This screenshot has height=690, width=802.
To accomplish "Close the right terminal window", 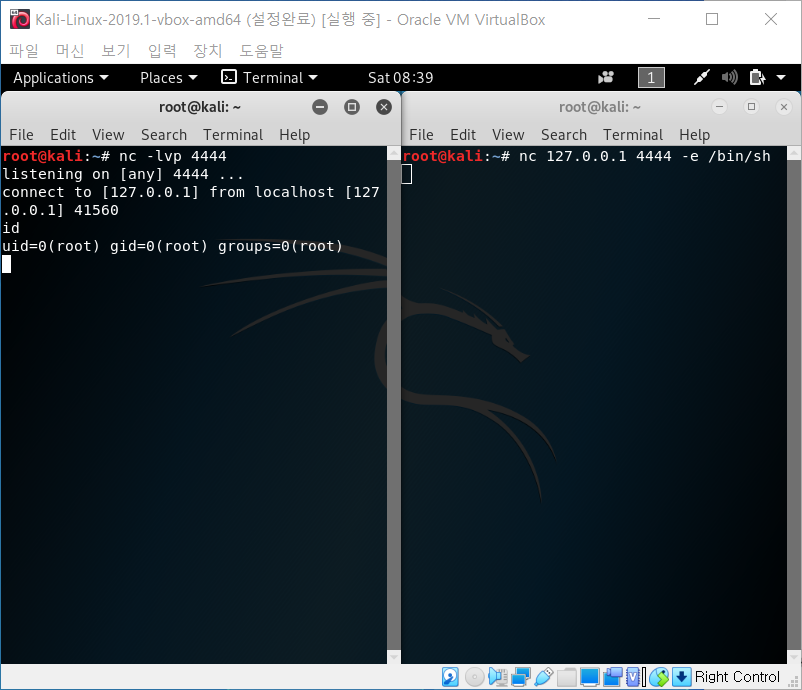I will [784, 107].
